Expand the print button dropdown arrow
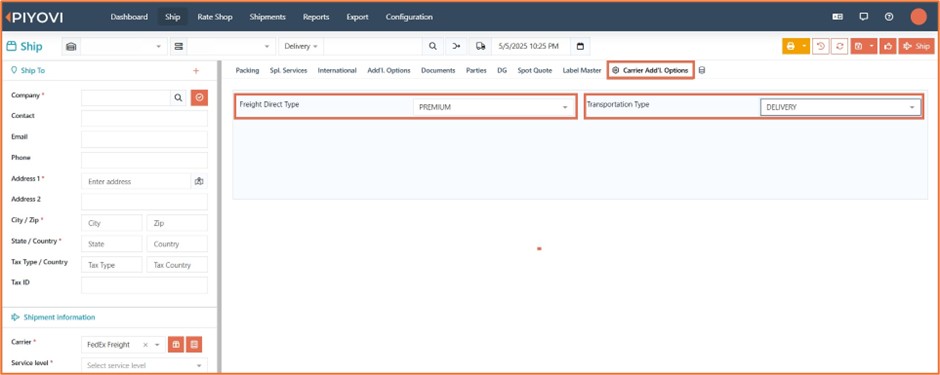 (804, 46)
